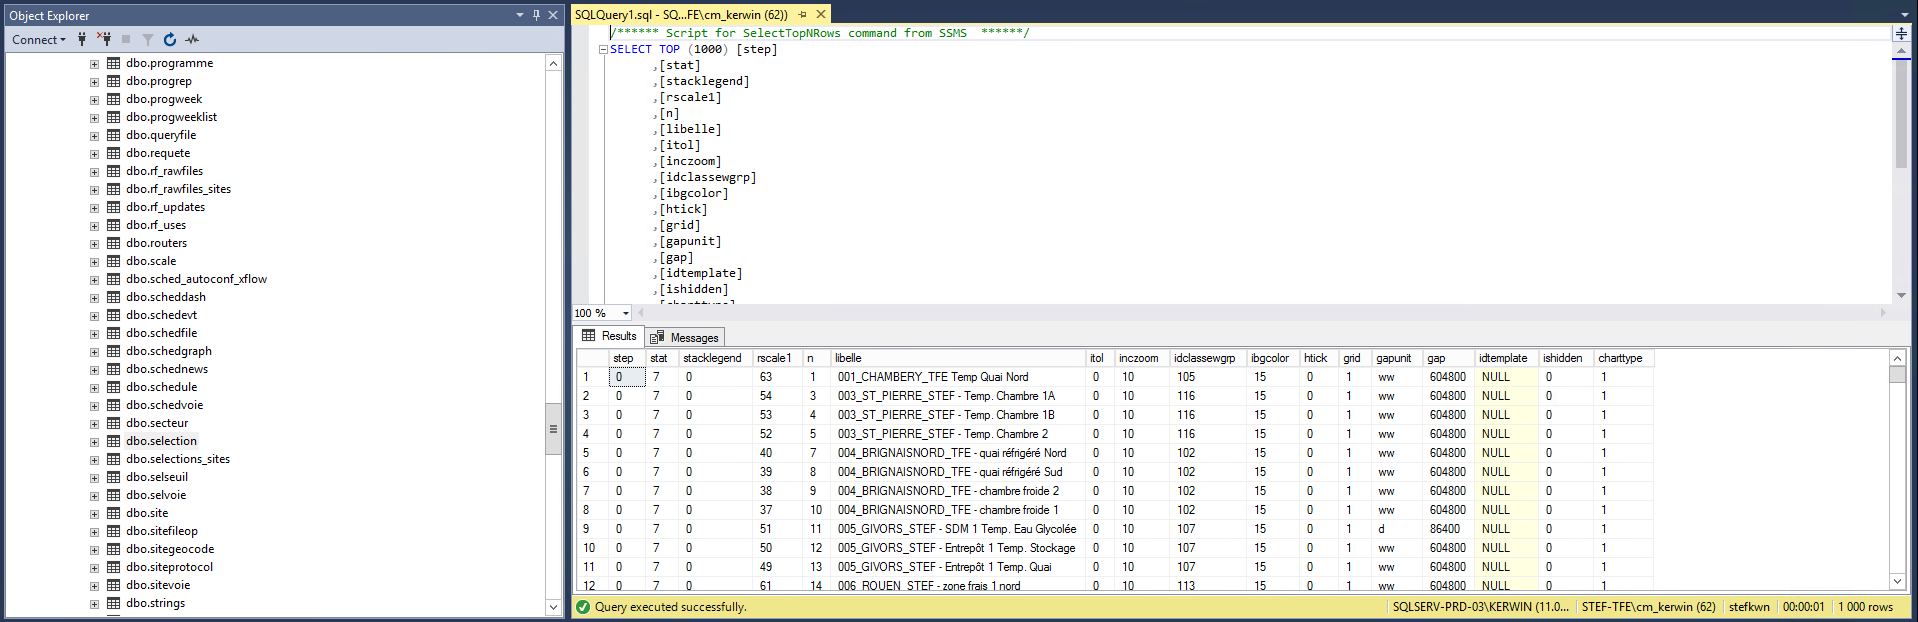Click the Stop square icon in Object Explorer
The image size is (1918, 622).
tap(126, 39)
